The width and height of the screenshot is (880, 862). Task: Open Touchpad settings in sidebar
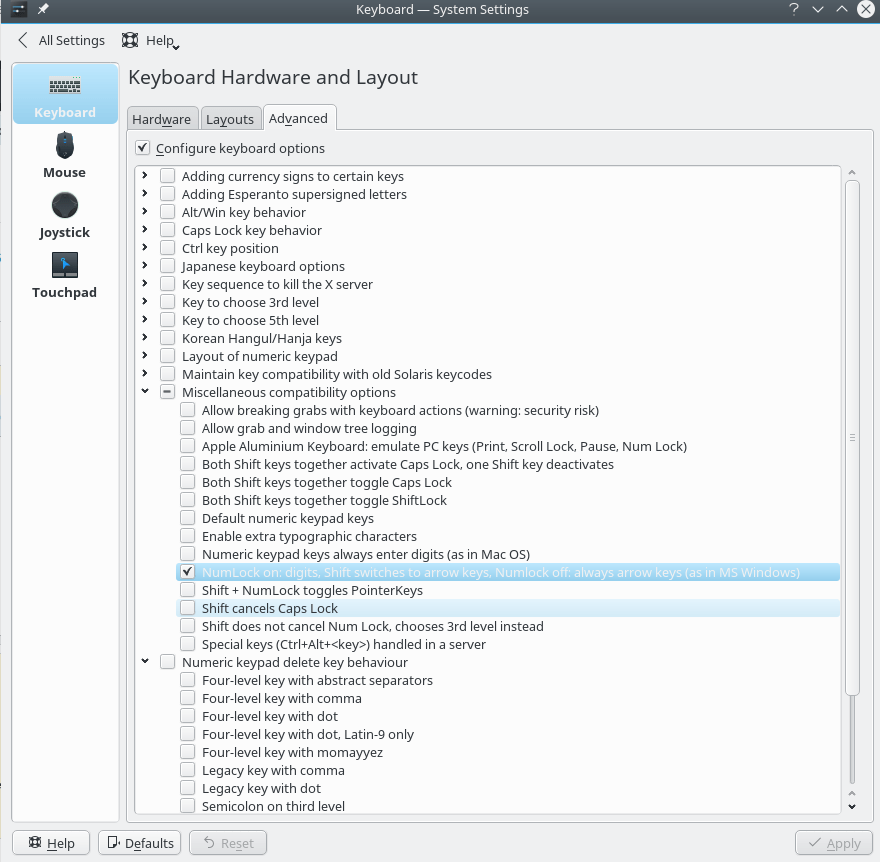click(64, 272)
